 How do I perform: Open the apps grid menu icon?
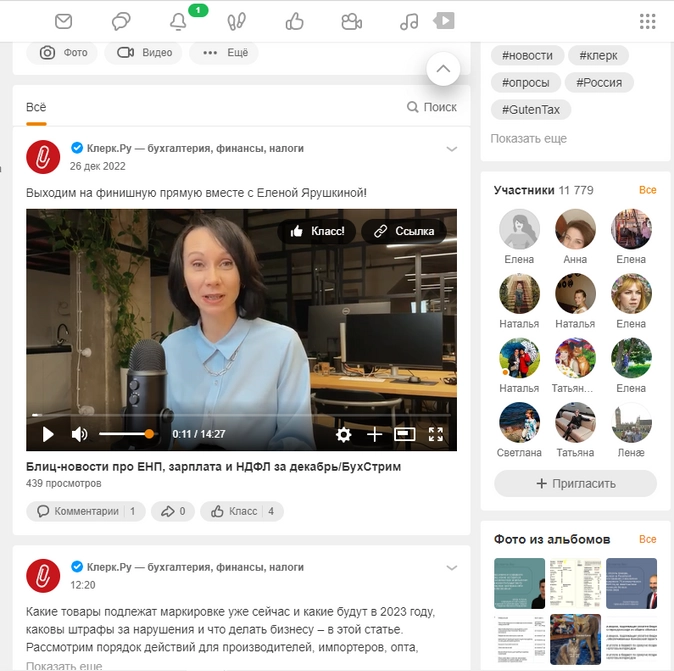tap(647, 21)
